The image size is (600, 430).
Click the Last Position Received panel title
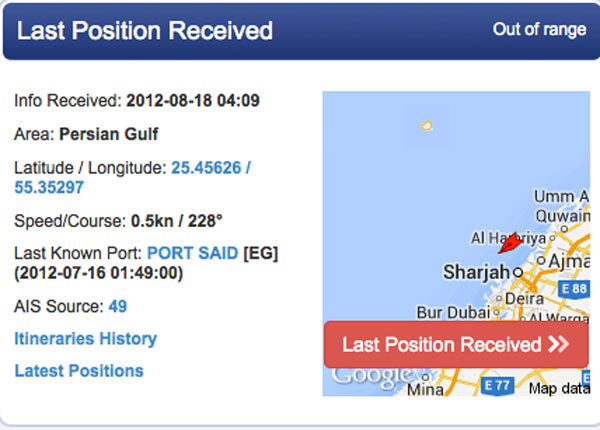[145, 30]
